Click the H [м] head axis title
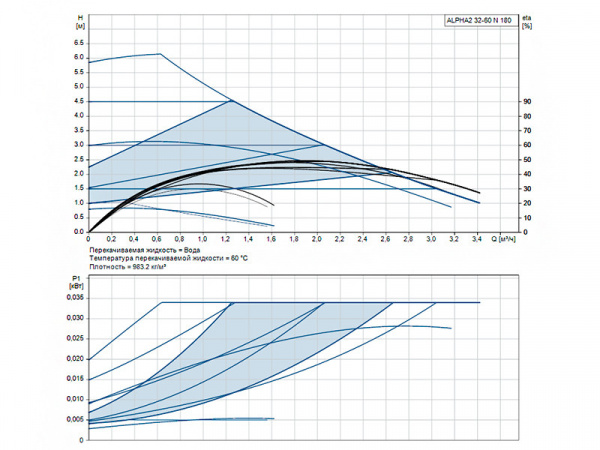Screen dimensions: 600x450 (x=80, y=22)
